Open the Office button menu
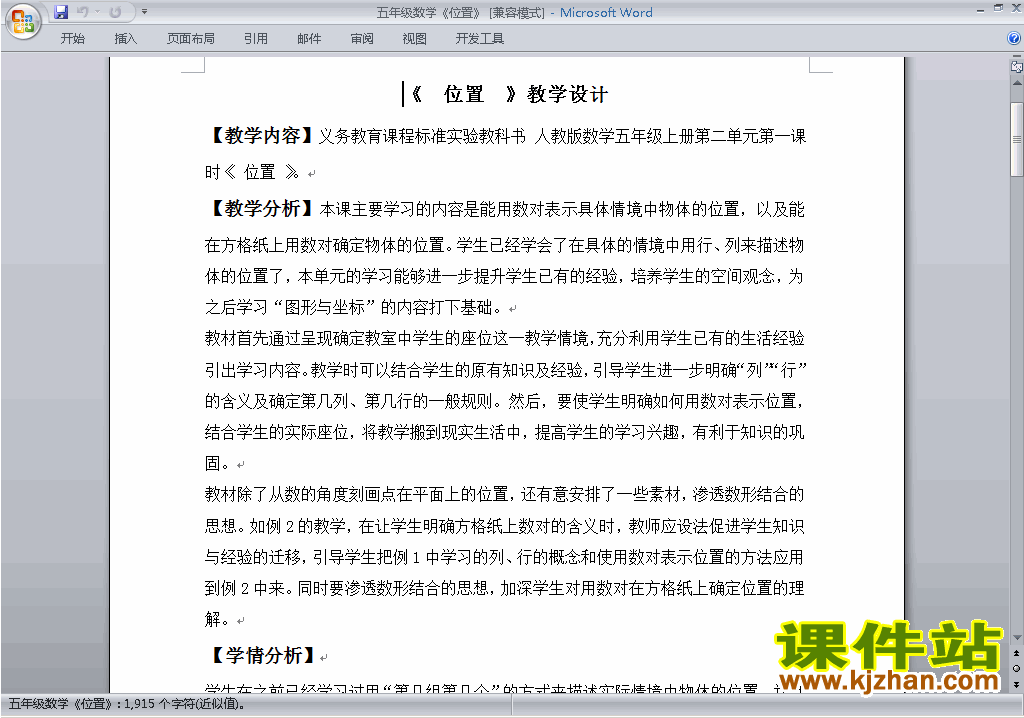This screenshot has height=718, width=1024. click(x=24, y=22)
